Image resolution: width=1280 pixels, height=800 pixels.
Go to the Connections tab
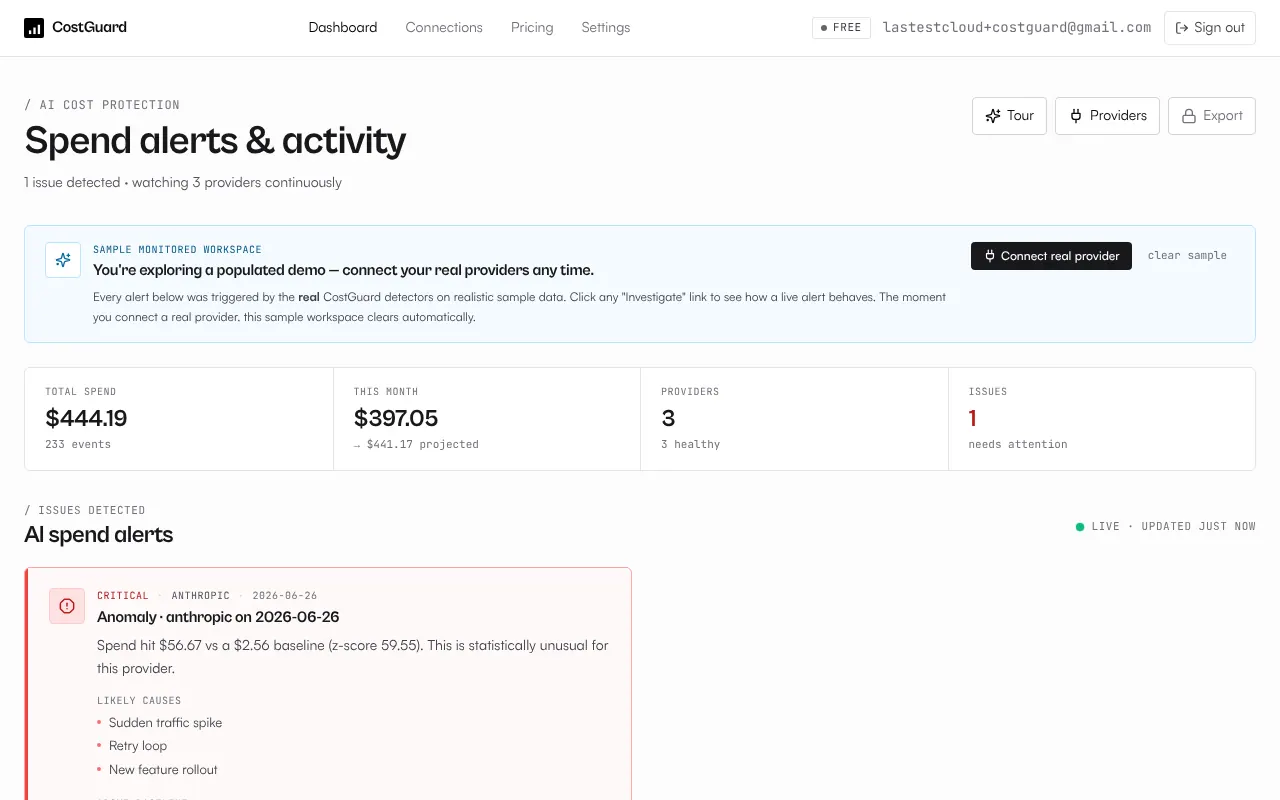click(x=444, y=28)
